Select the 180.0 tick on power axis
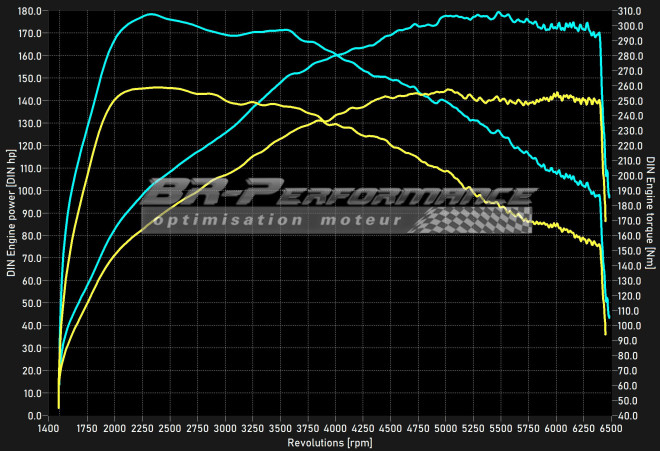This screenshot has width=660, height=451. [x=30, y=10]
